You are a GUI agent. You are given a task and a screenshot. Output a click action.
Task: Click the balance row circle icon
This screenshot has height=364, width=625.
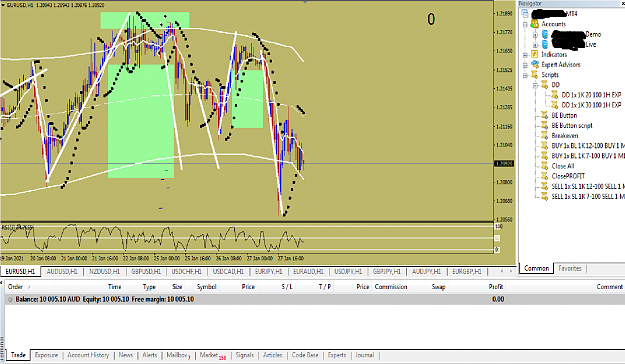(x=10, y=299)
